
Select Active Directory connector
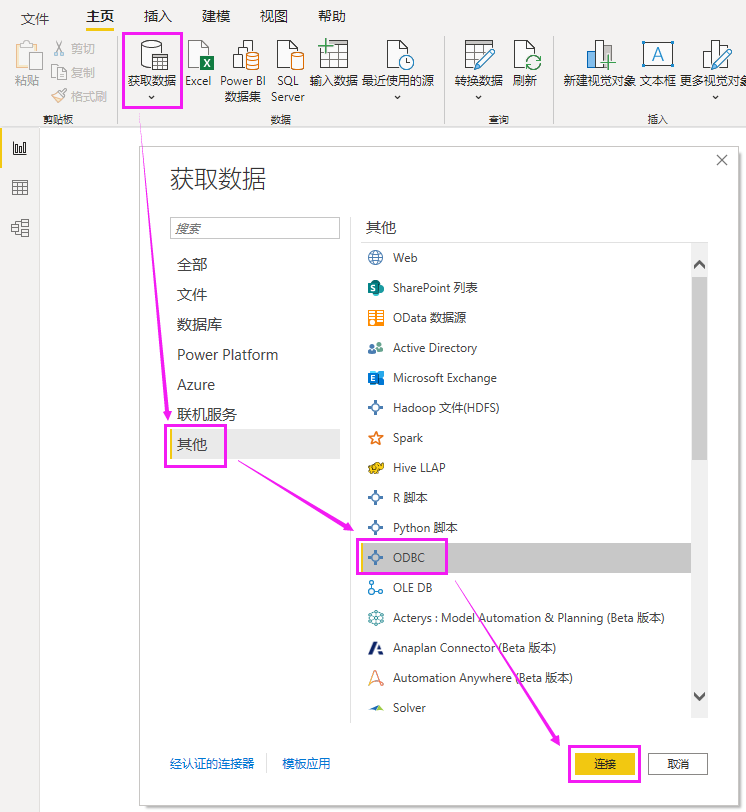[x=526, y=348]
